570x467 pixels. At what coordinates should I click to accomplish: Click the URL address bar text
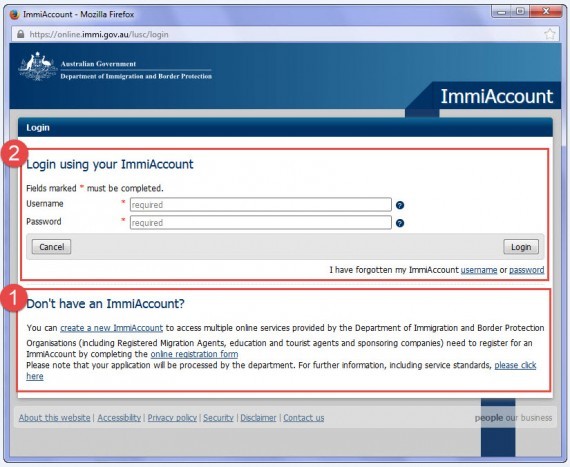tap(99, 35)
